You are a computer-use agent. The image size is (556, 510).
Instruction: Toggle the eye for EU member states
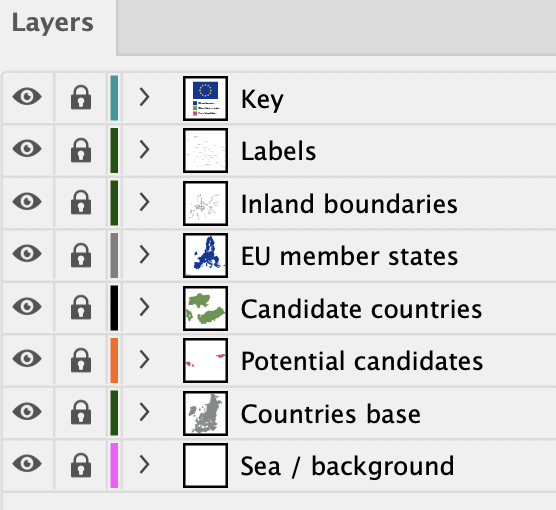[x=27, y=254]
